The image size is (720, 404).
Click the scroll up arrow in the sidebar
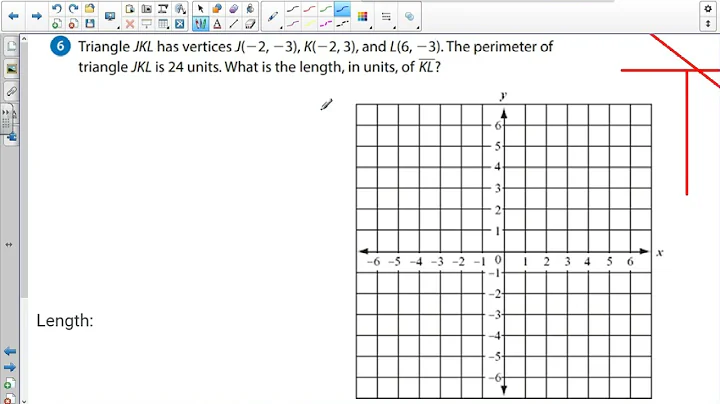click(x=24, y=39)
